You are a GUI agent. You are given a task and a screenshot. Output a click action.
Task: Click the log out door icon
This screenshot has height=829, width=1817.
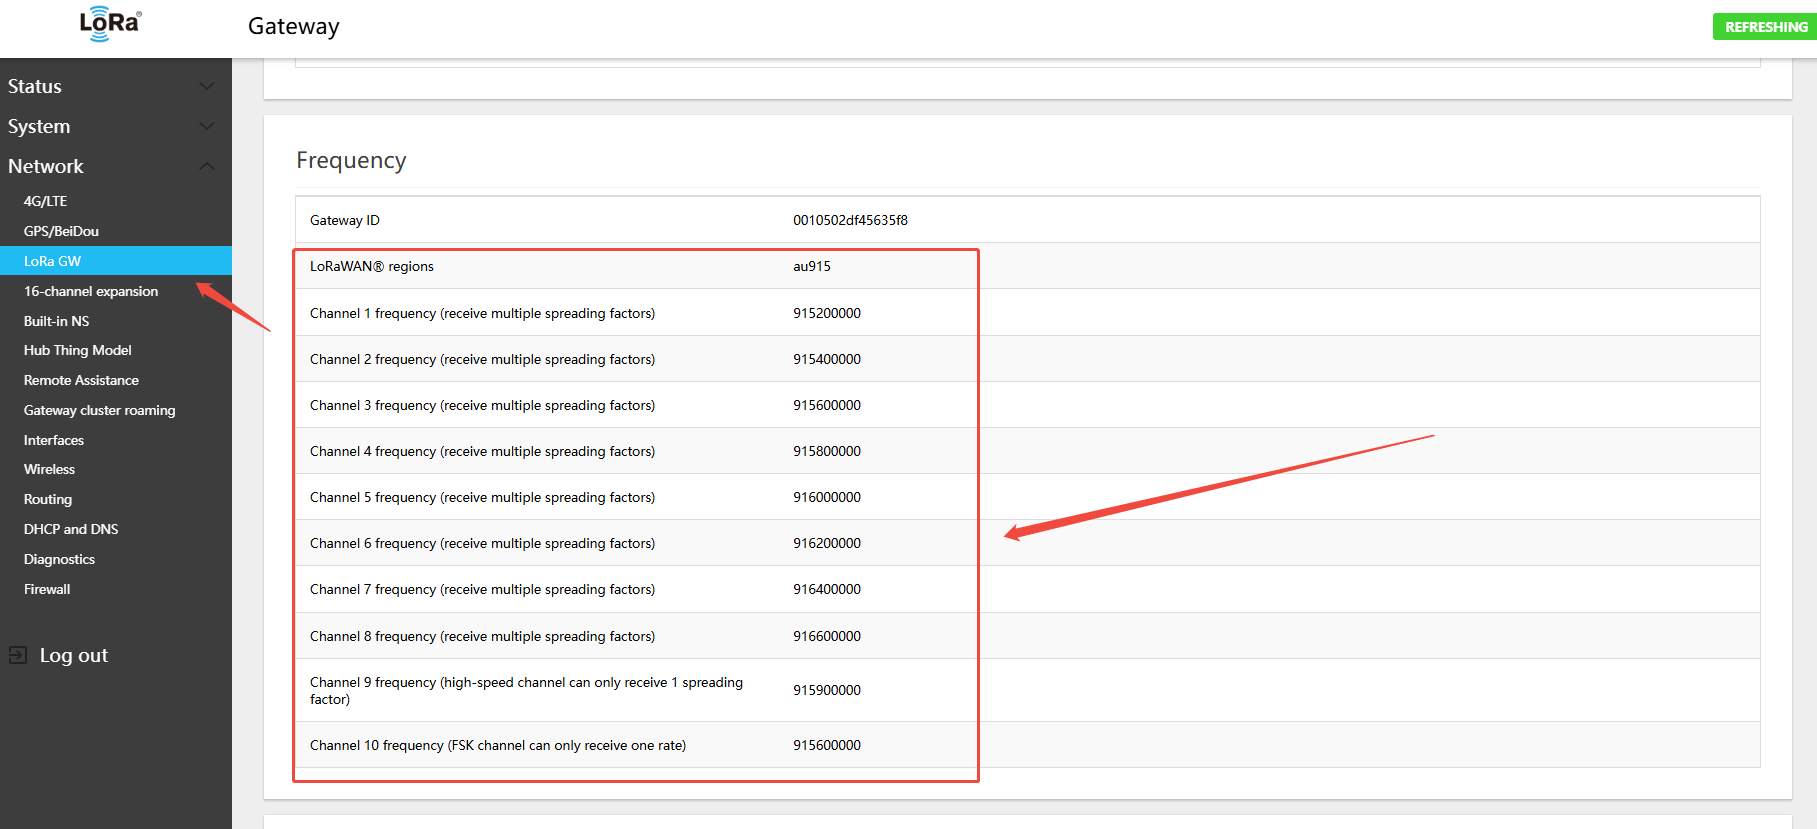(x=18, y=655)
